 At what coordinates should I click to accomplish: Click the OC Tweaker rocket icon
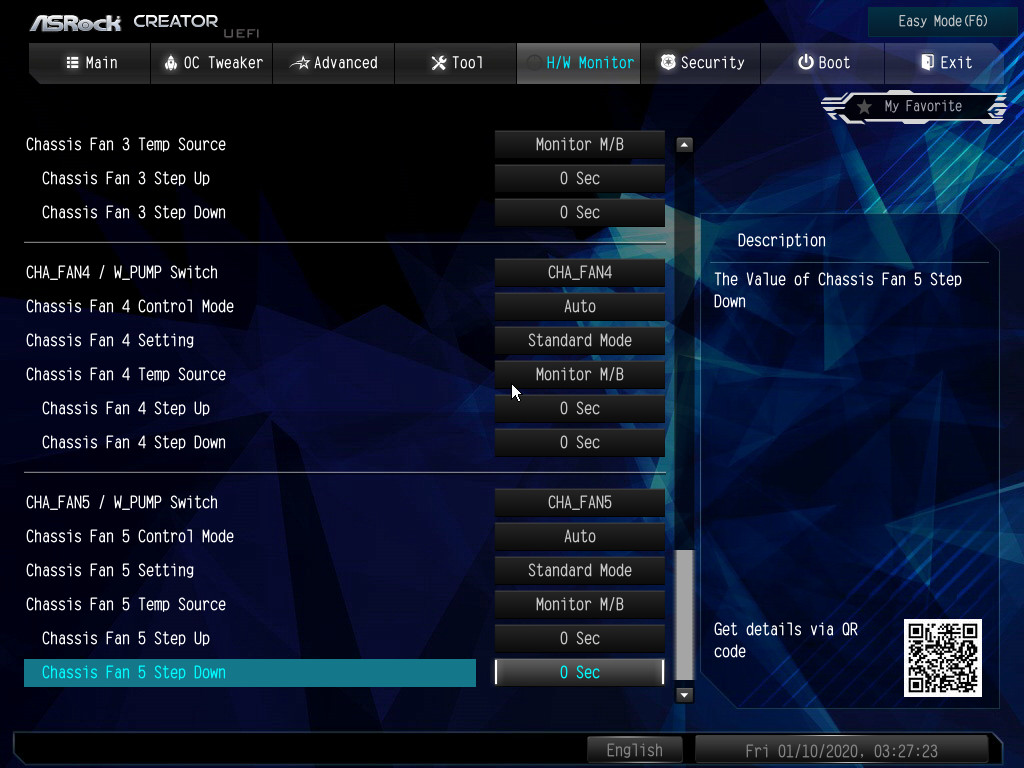pos(170,63)
